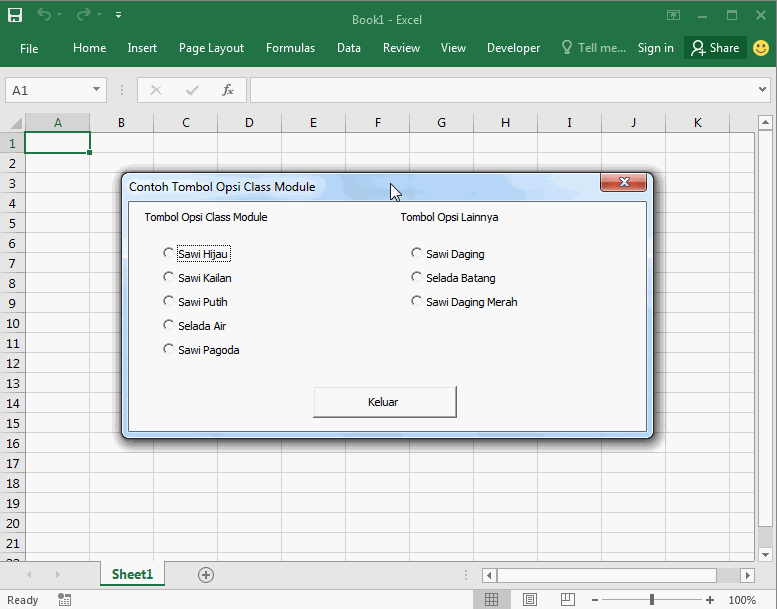Click the Share button
Screen dimensions: 777x609
point(715,48)
